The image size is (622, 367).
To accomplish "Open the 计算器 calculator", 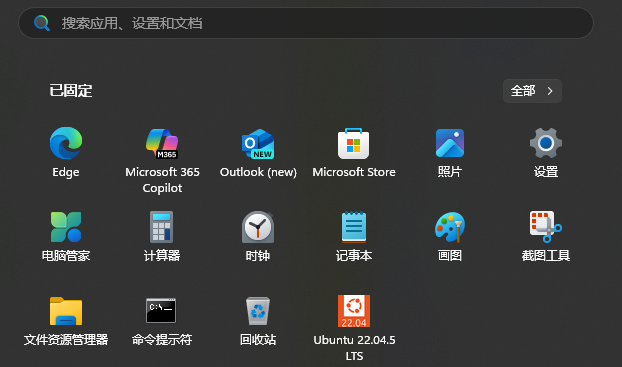I will click(162, 227).
